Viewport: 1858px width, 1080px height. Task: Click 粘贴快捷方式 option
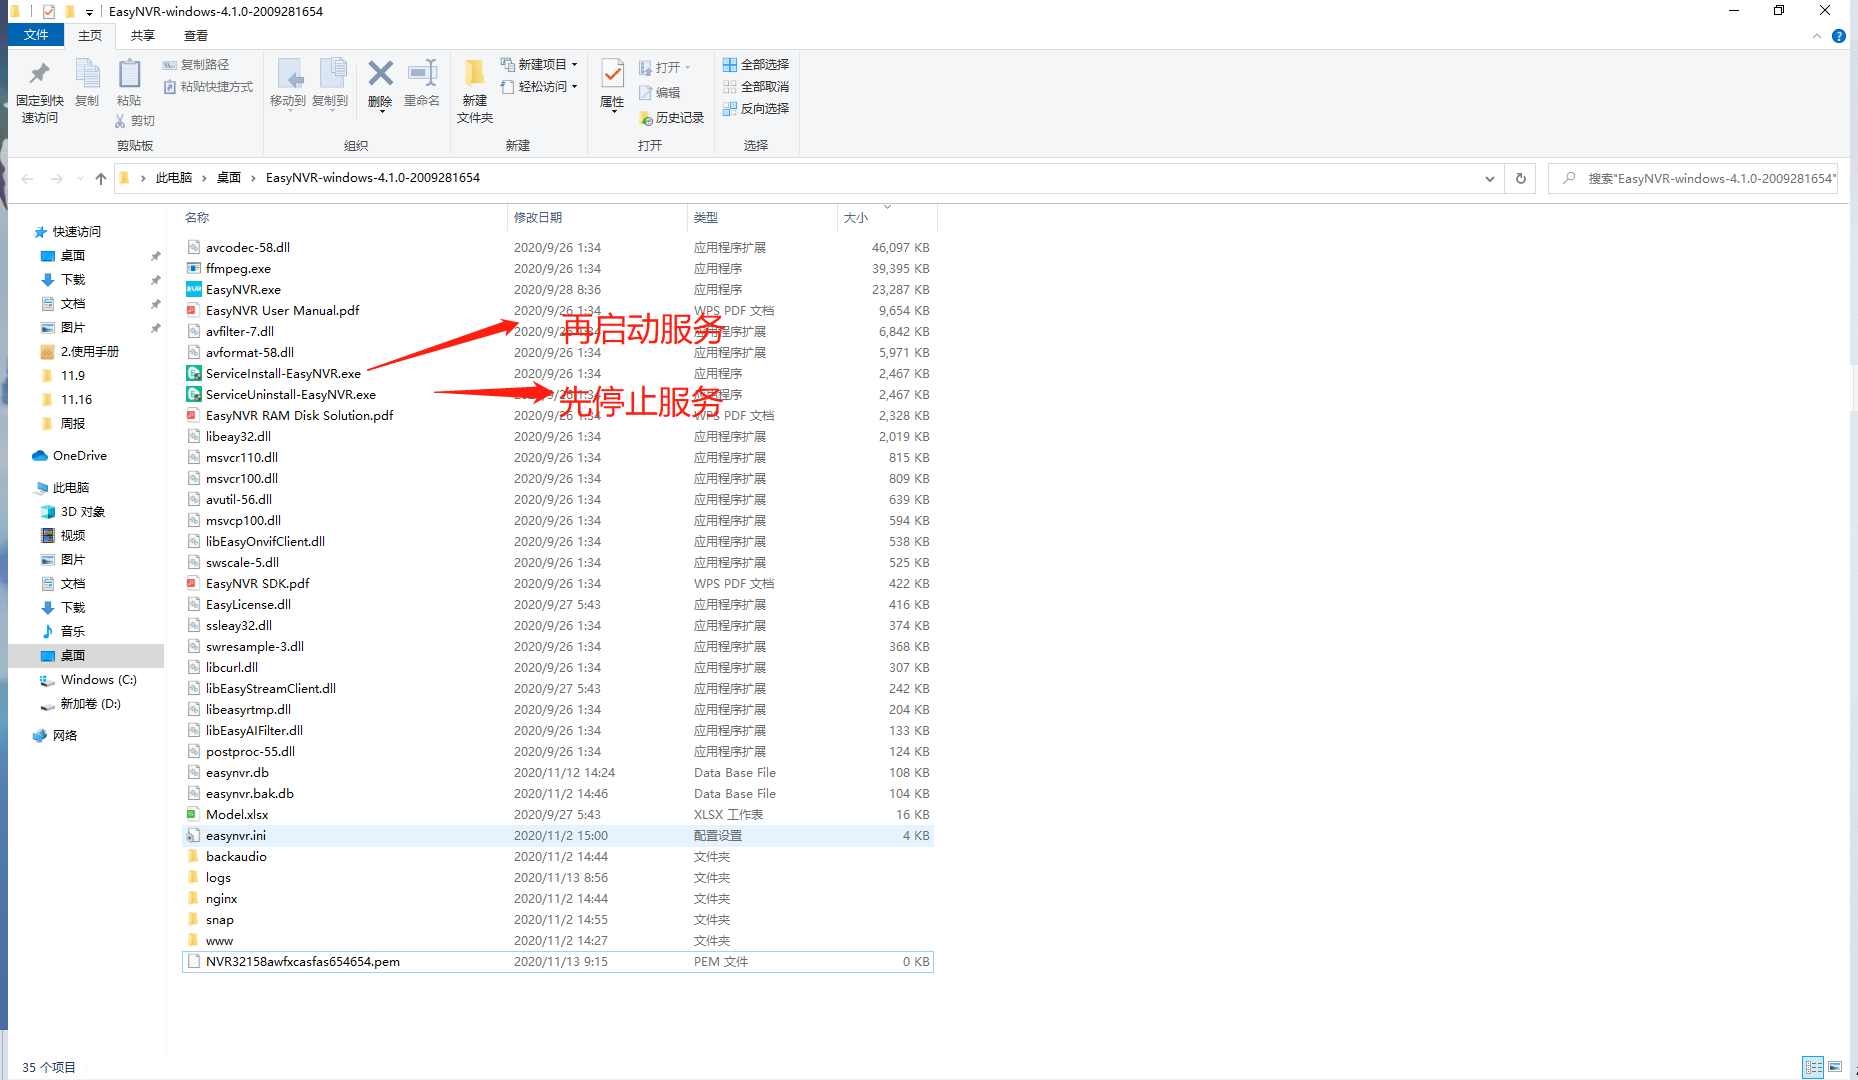point(208,87)
